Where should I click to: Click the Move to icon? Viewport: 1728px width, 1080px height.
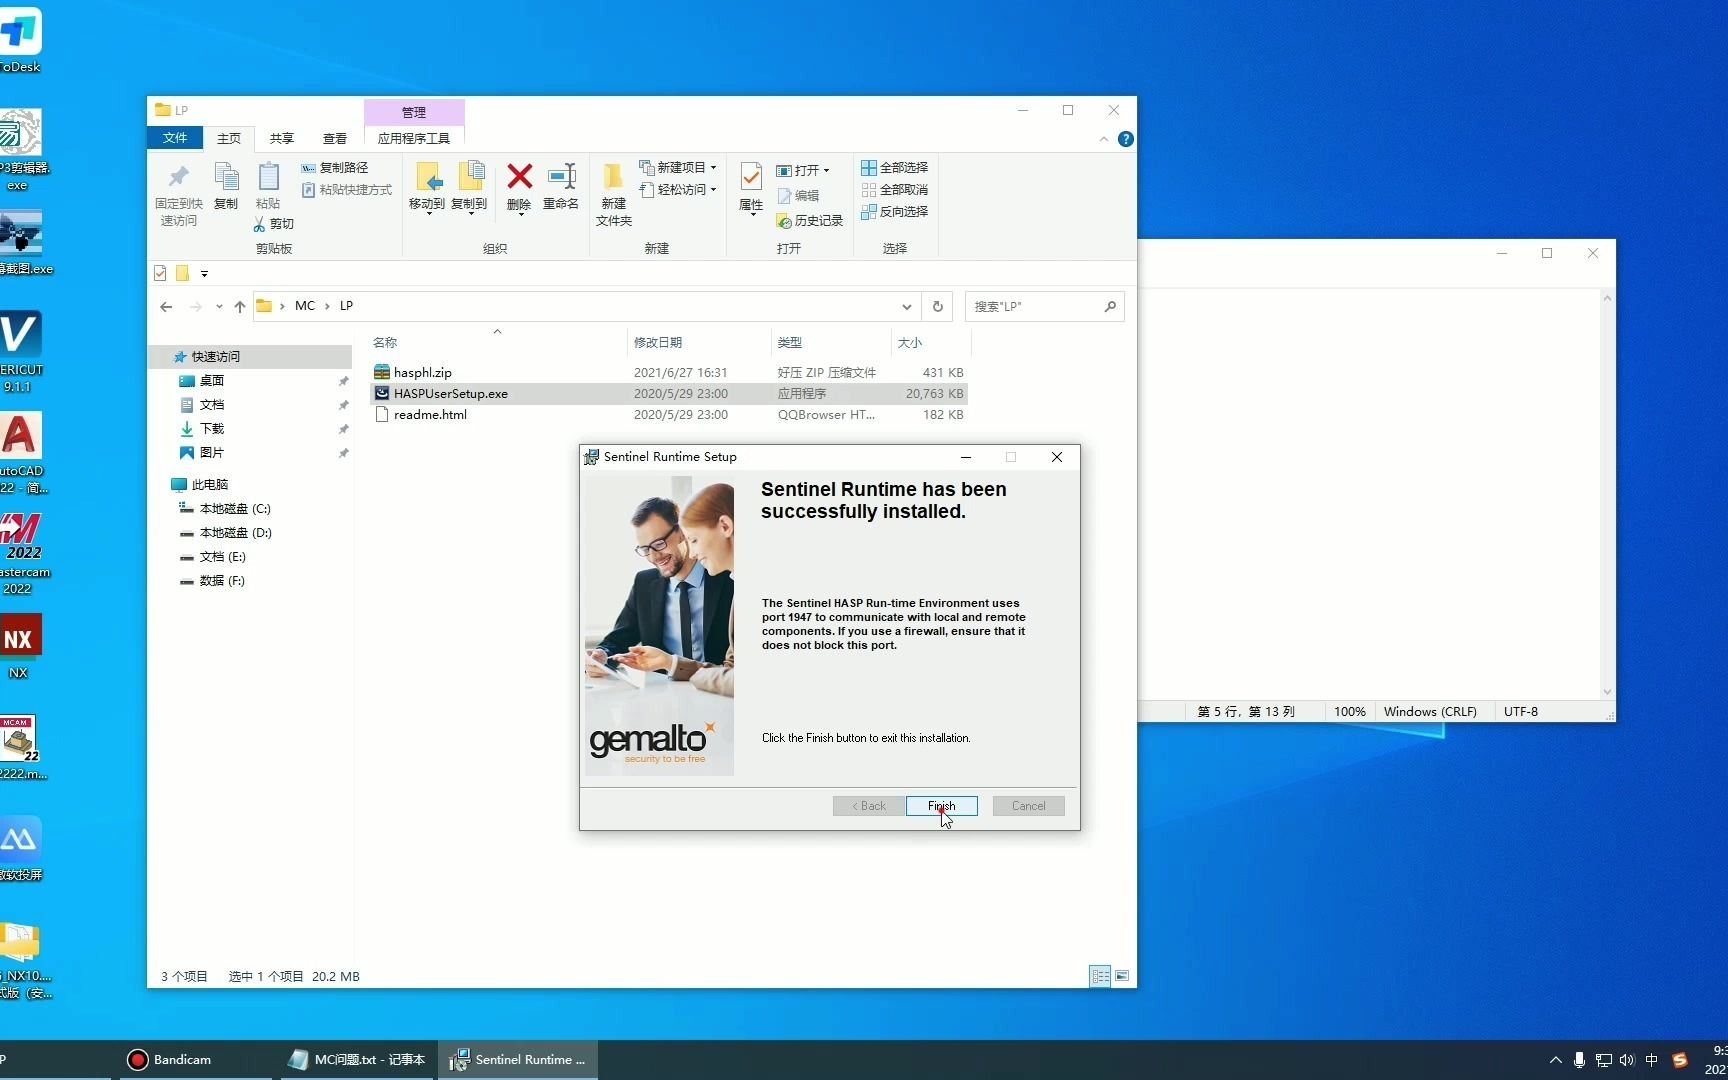pos(428,177)
